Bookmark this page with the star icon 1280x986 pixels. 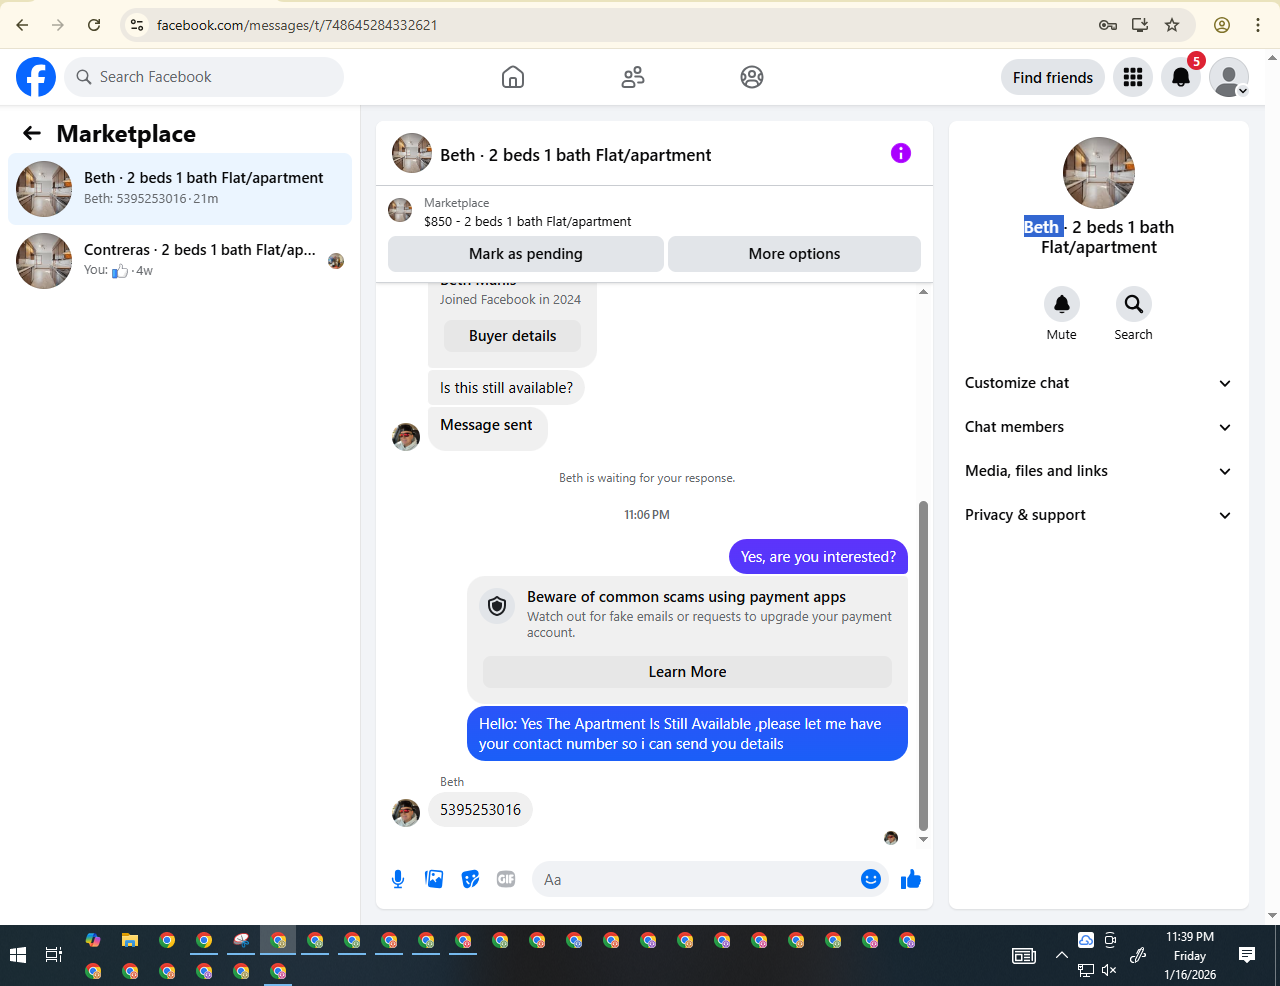coord(1172,25)
